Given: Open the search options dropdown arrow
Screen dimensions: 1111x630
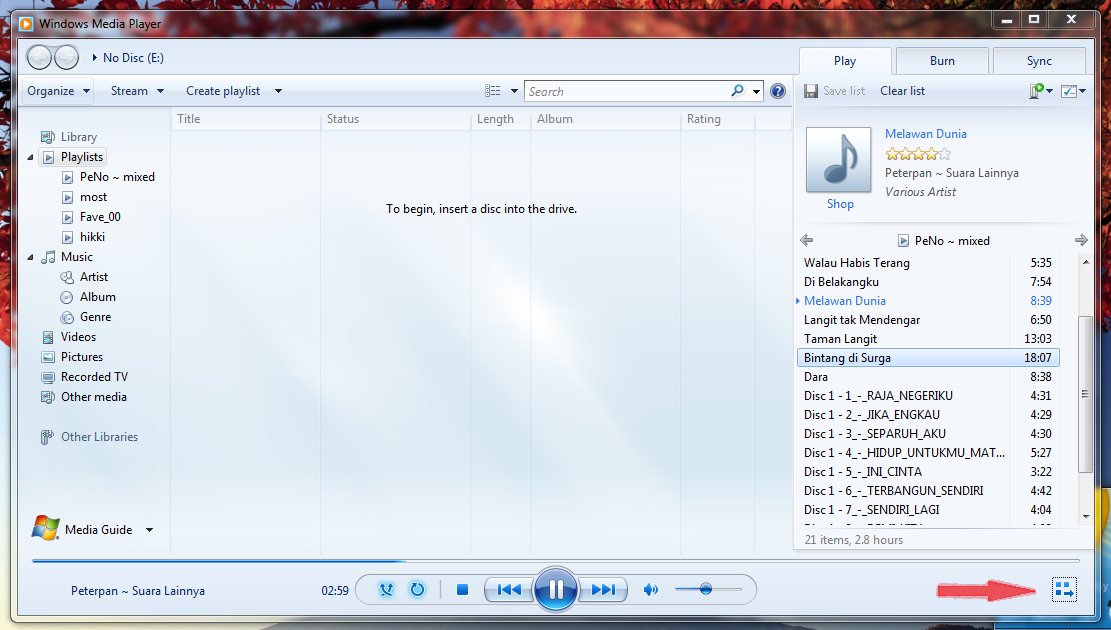Looking at the screenshot, I should (757, 91).
